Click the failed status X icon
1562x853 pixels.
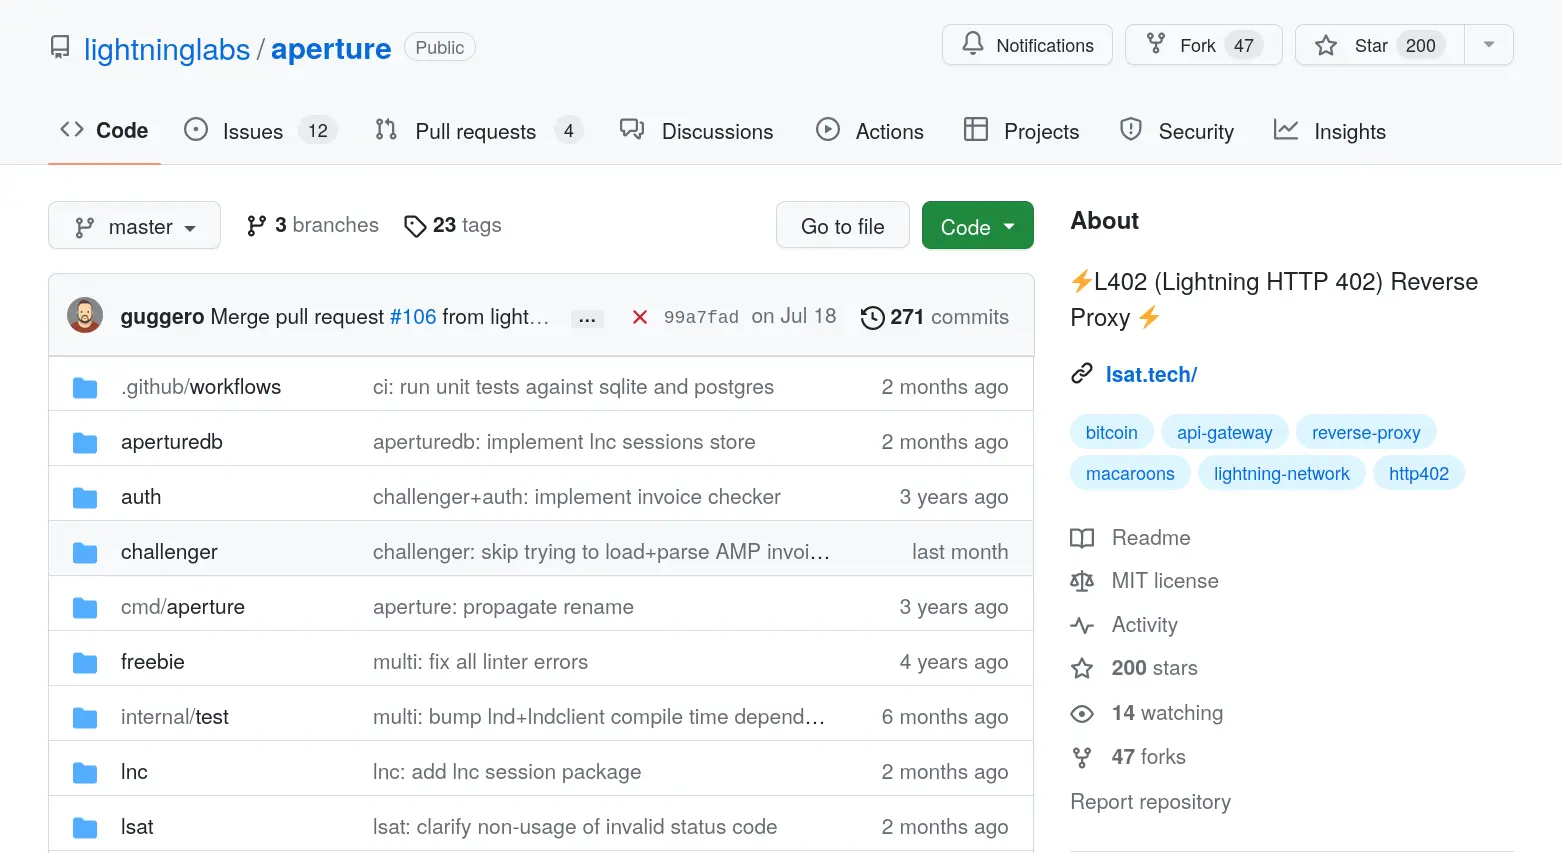pyautogui.click(x=640, y=317)
